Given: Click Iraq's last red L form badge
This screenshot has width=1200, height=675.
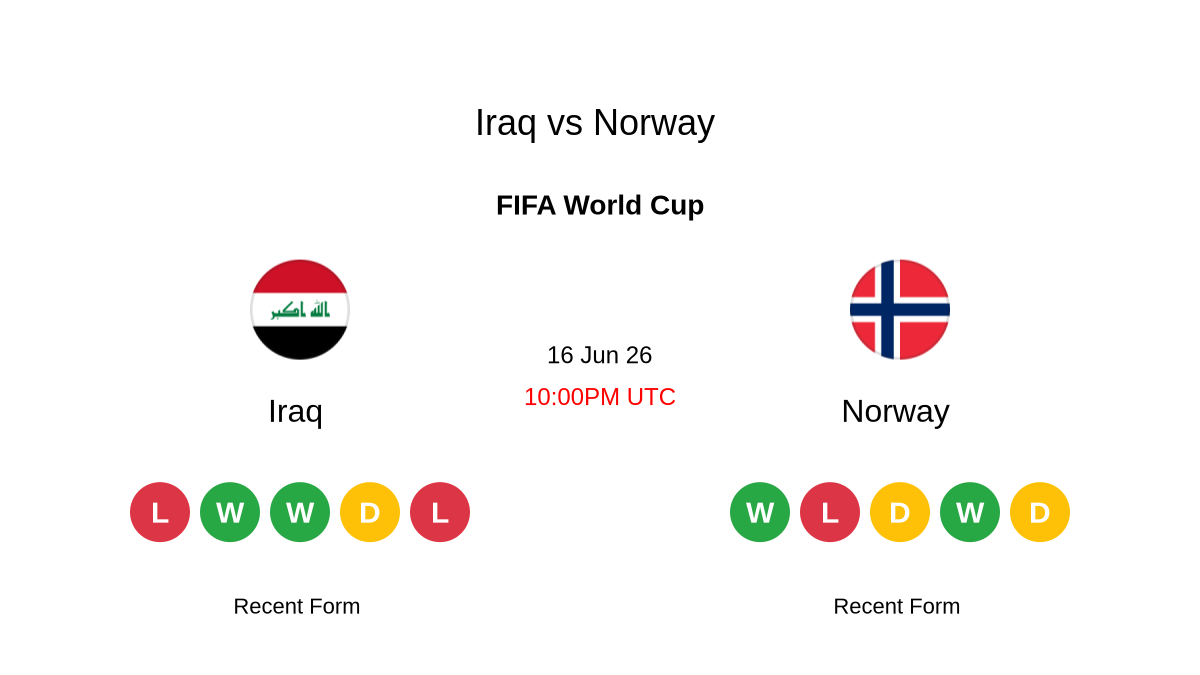Looking at the screenshot, I should point(440,512).
